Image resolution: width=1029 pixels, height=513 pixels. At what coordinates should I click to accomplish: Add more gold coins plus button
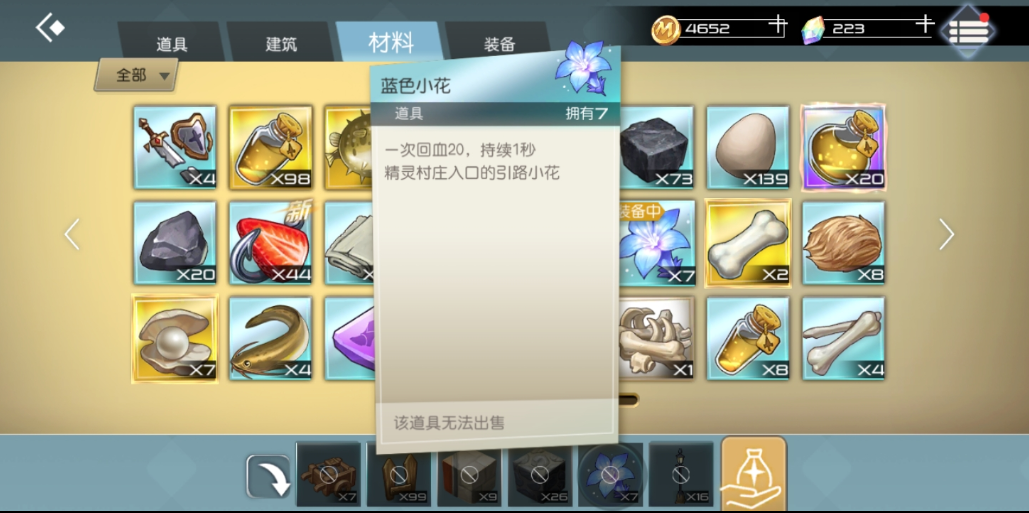tap(778, 26)
